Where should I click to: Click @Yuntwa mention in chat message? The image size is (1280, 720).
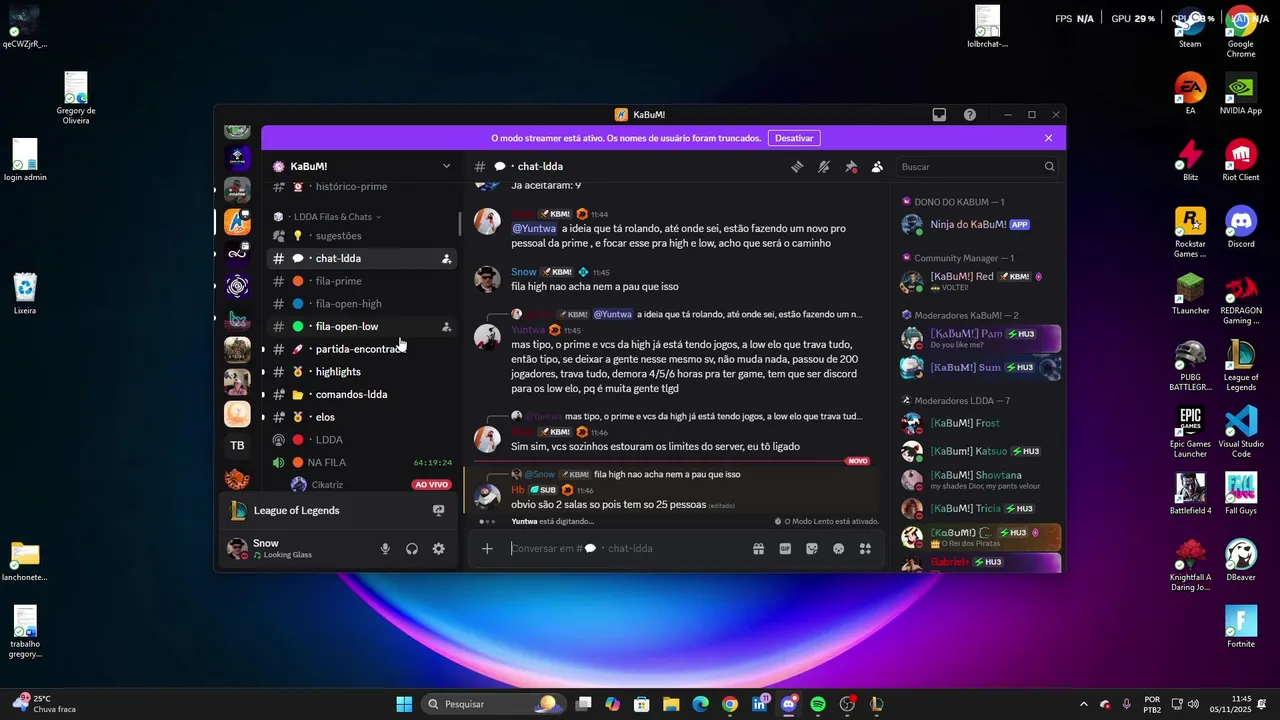pos(534,229)
